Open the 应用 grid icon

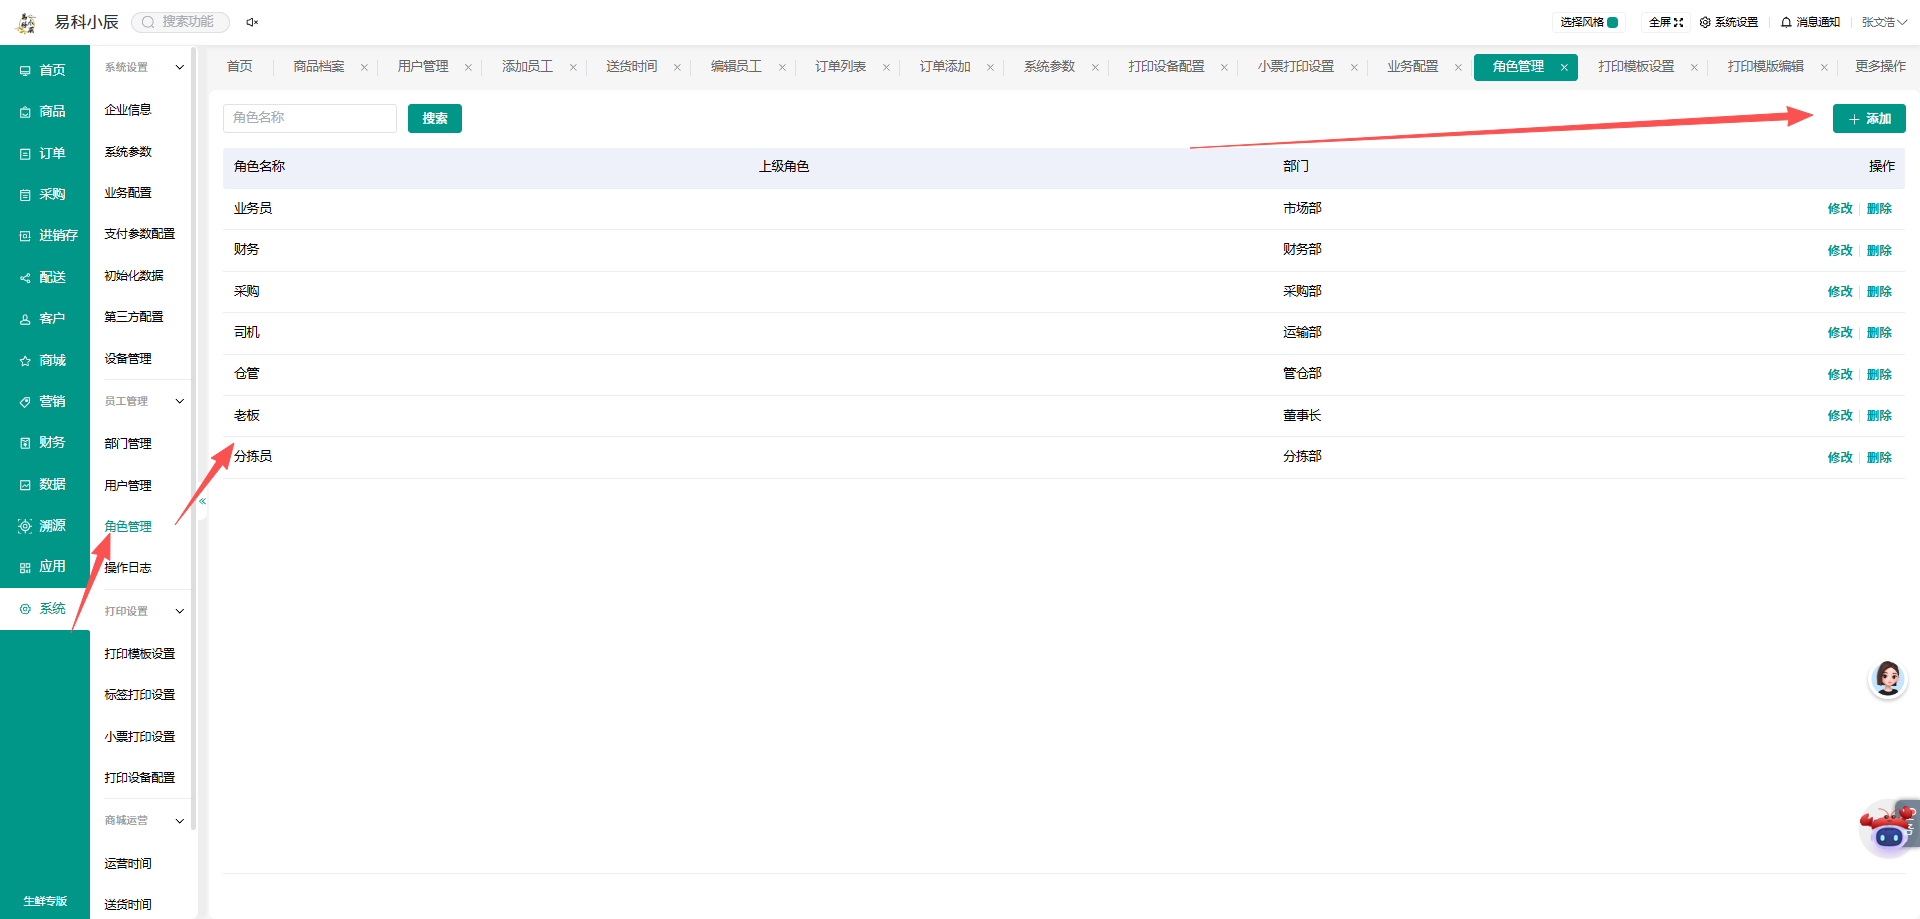coord(25,567)
